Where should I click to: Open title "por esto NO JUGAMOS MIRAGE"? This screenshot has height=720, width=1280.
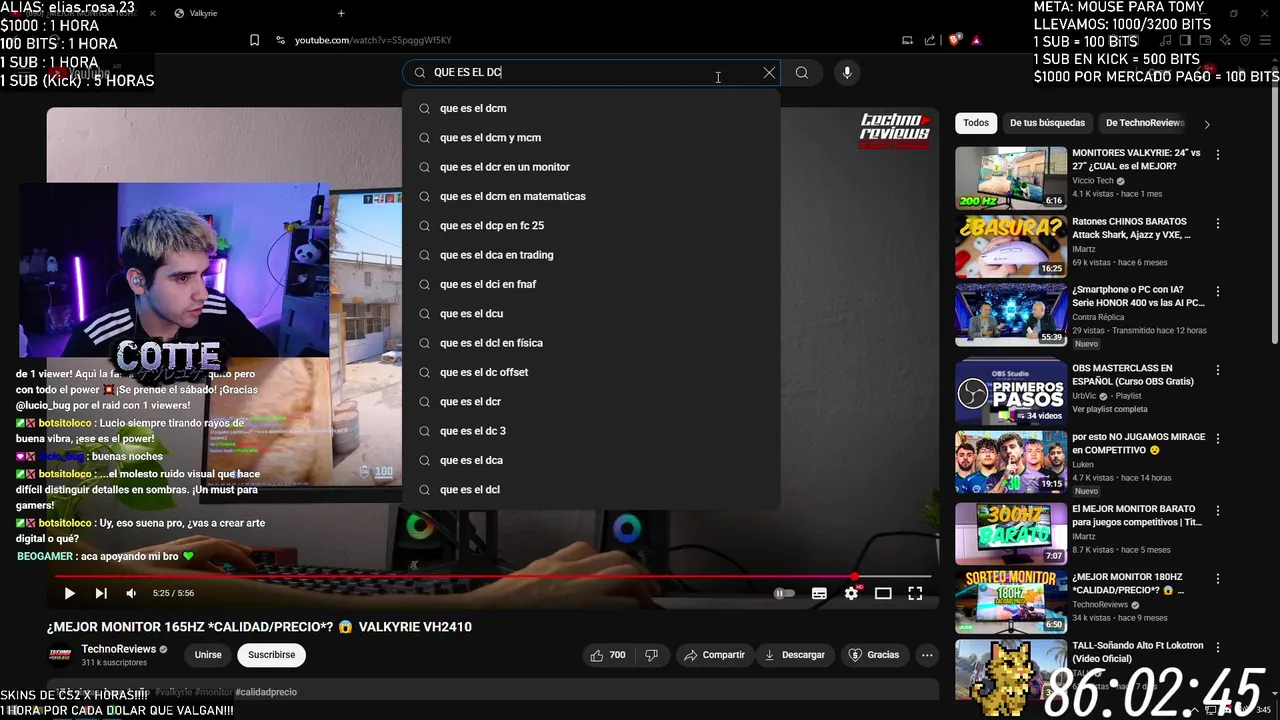(x=1138, y=444)
